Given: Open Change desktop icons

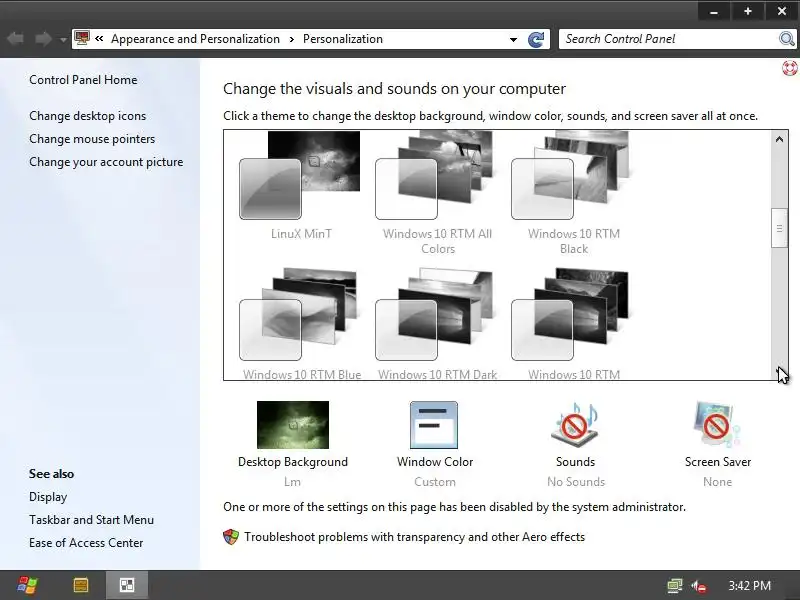Looking at the screenshot, I should coord(87,116).
